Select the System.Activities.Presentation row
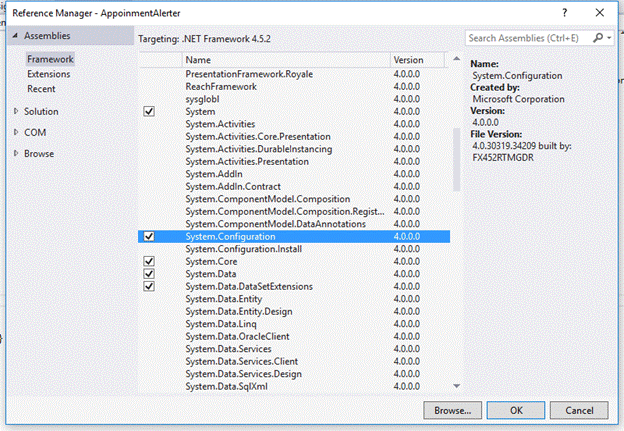Image resolution: width=624 pixels, height=431 pixels. click(x=294, y=162)
